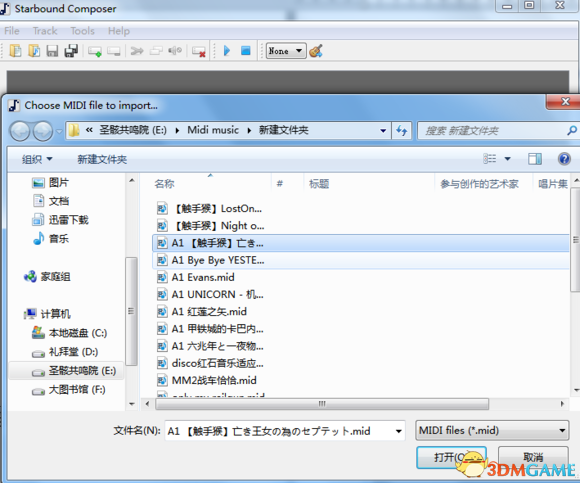Click the Save All toolbar icon
The width and height of the screenshot is (580, 483).
pos(71,51)
